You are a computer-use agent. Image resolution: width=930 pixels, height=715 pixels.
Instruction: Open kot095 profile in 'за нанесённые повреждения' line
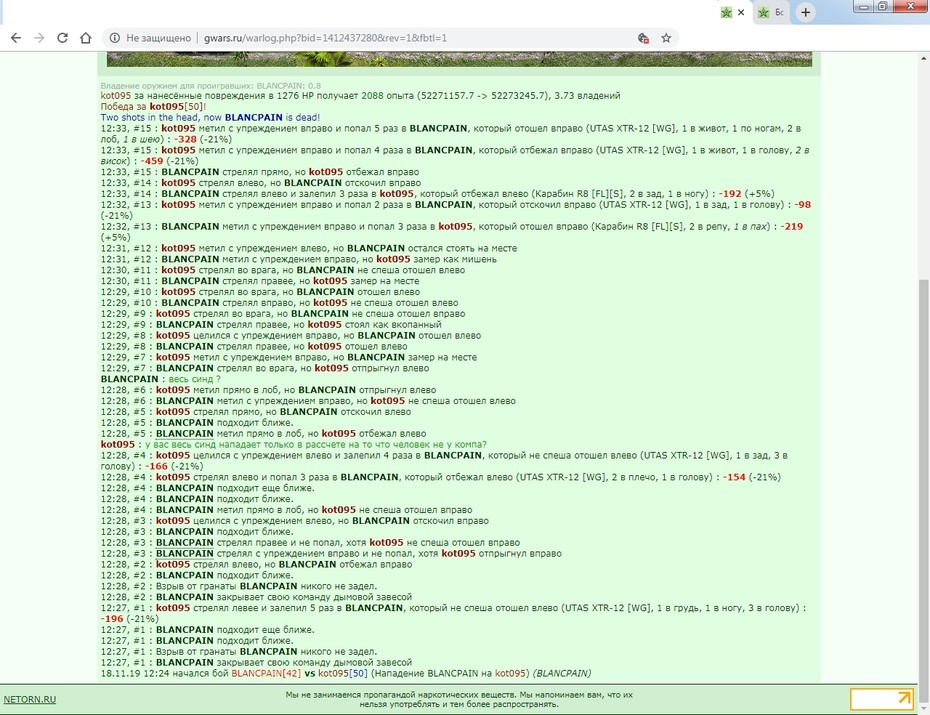pos(116,95)
